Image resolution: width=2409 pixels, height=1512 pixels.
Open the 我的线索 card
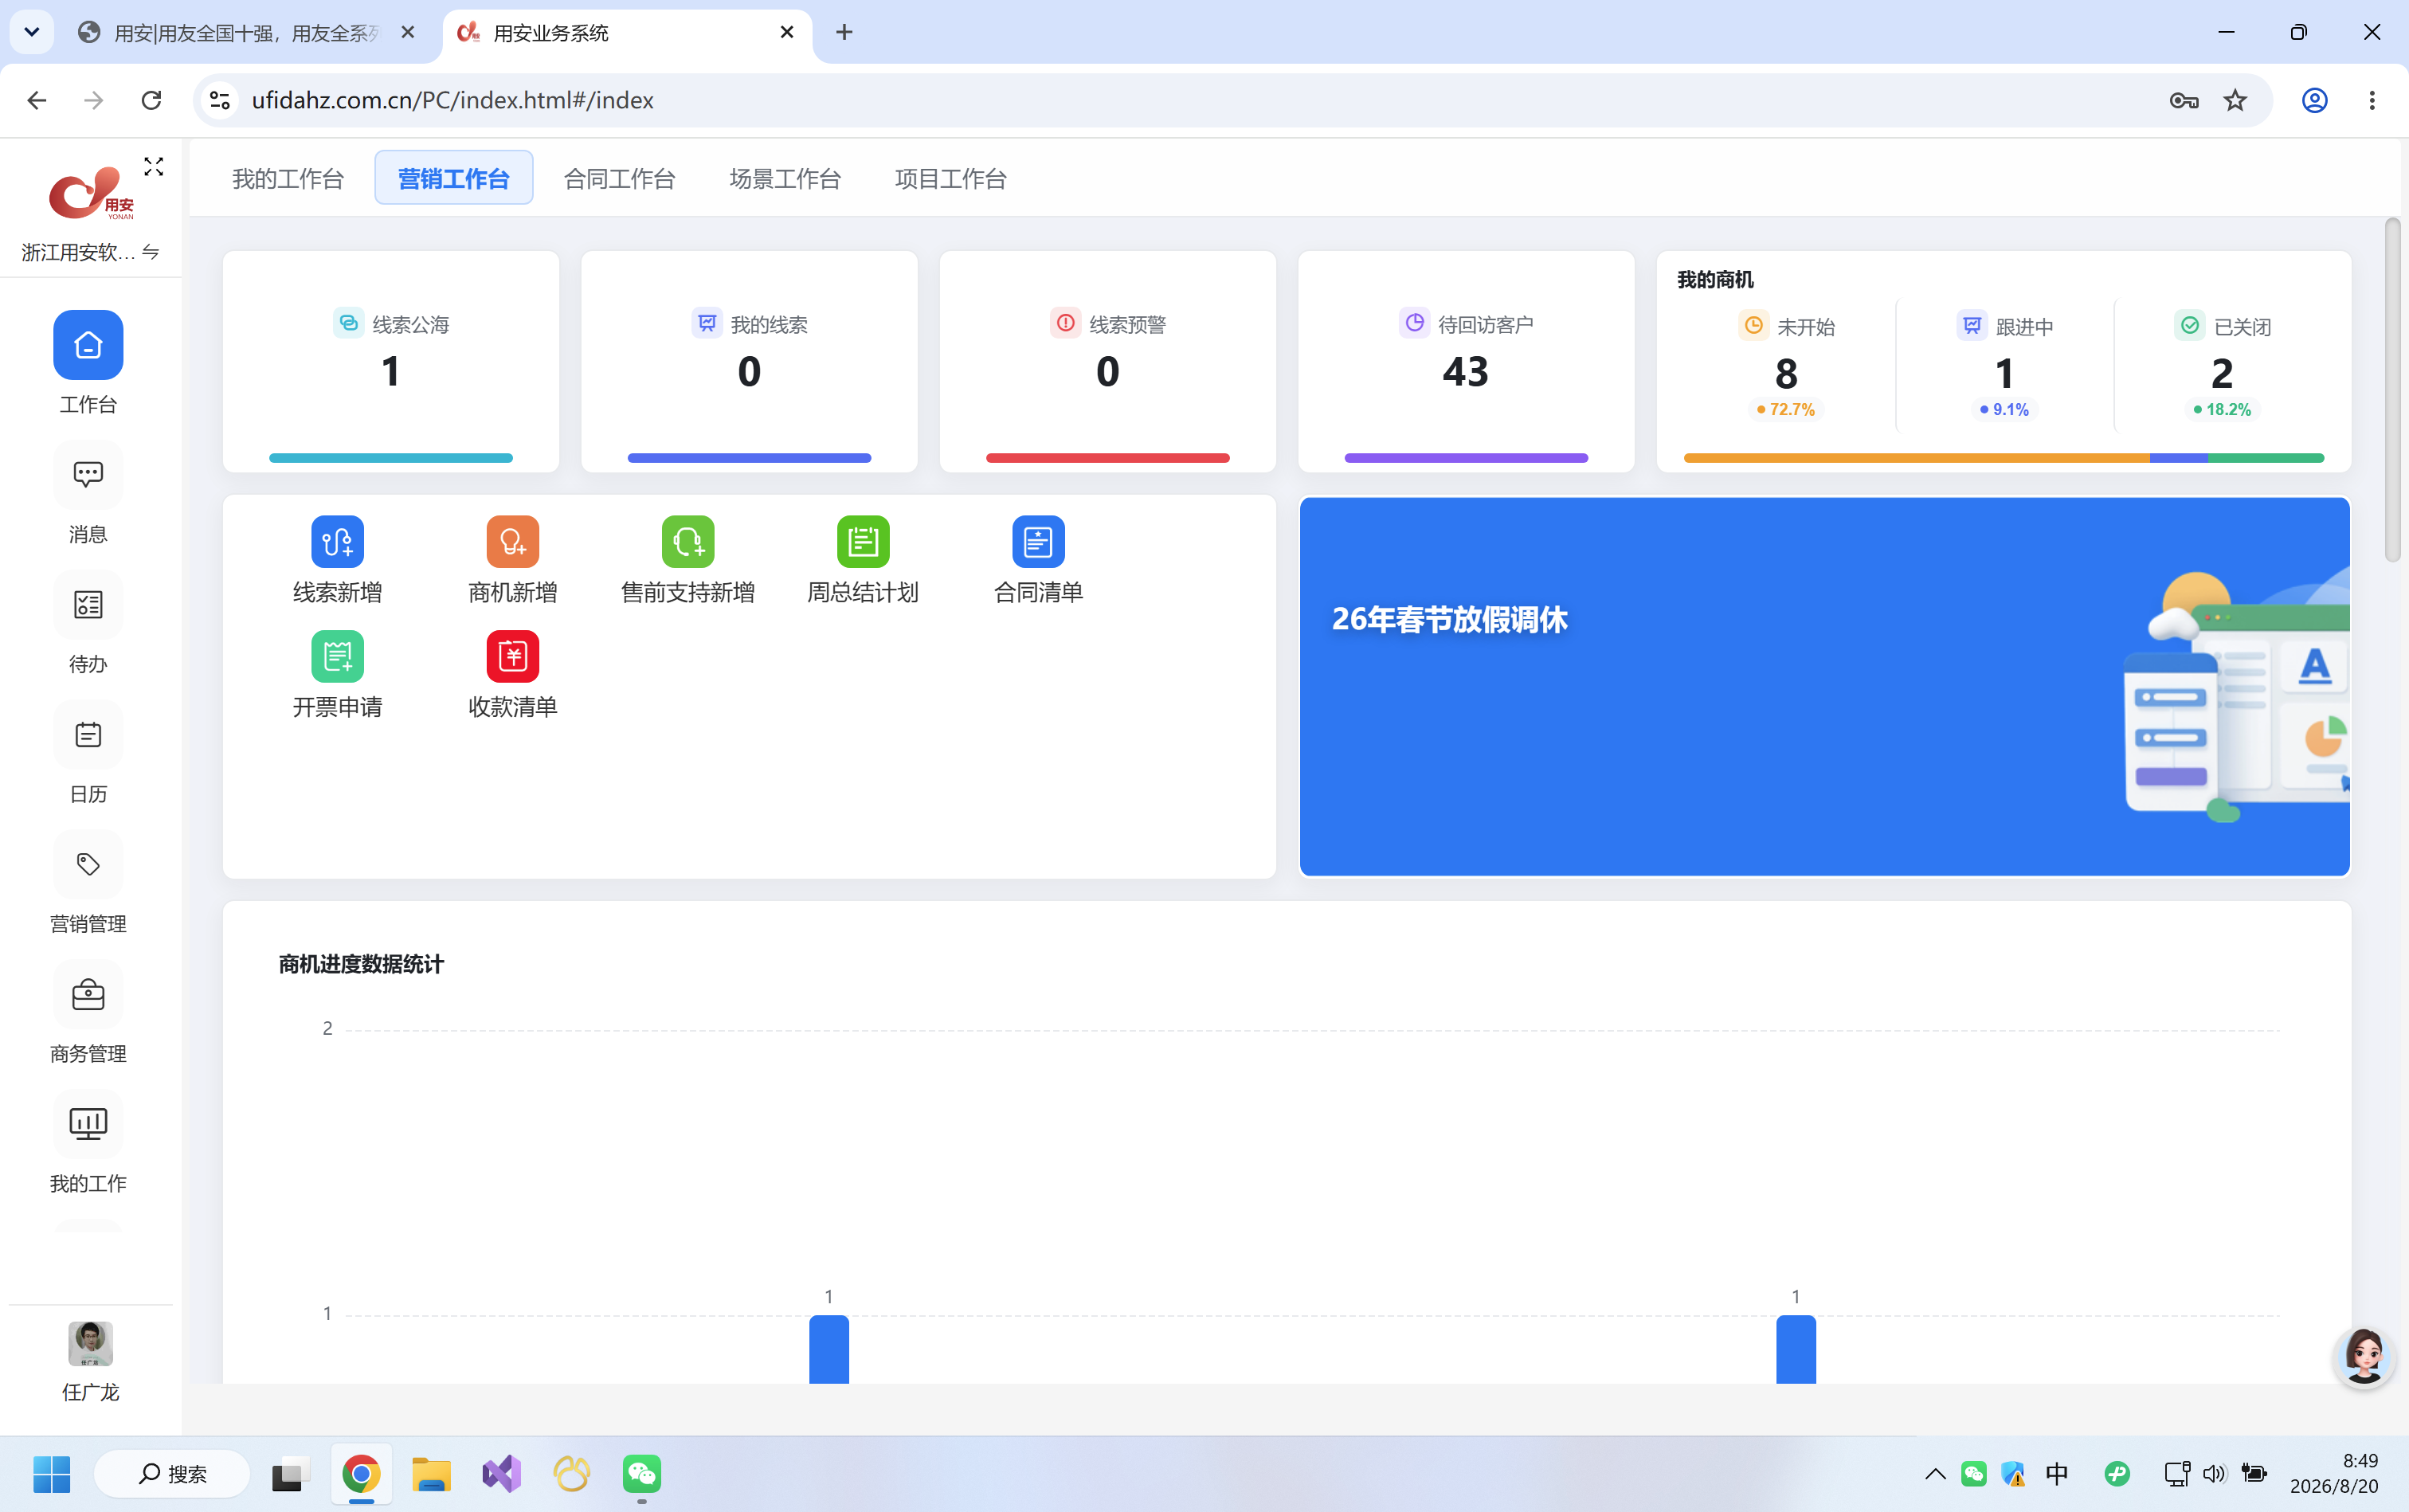(x=749, y=361)
